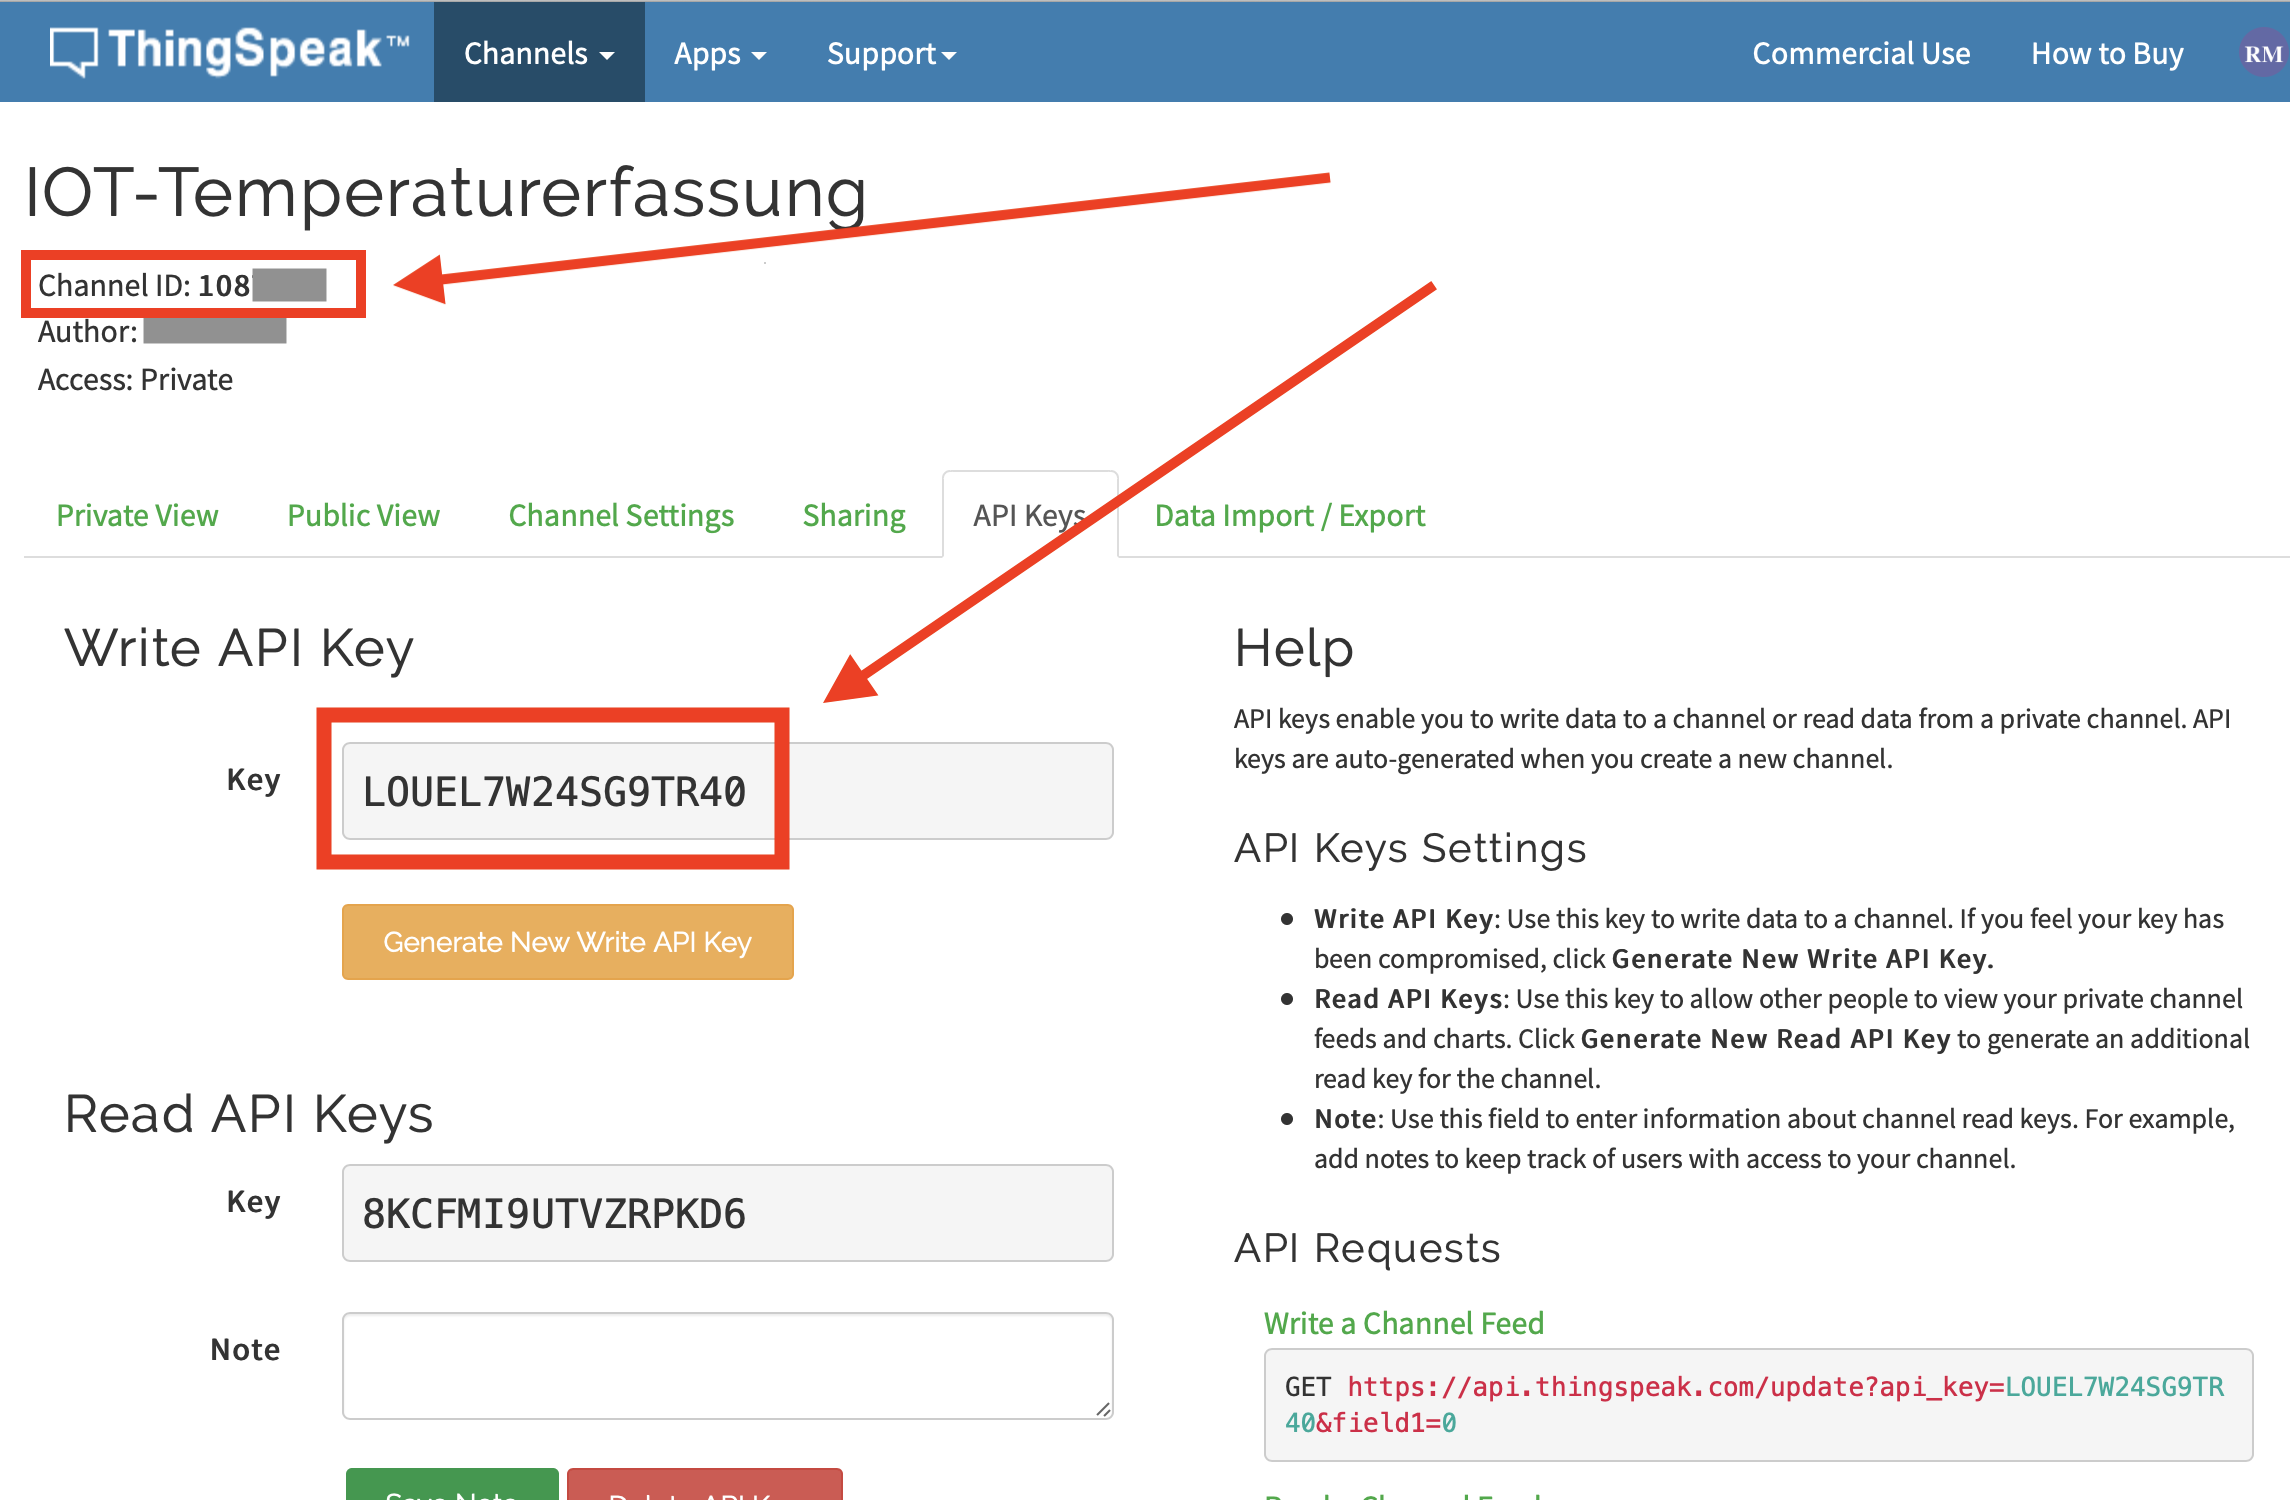Image resolution: width=2290 pixels, height=1500 pixels.
Task: Click inside the Note text area
Action: (727, 1365)
